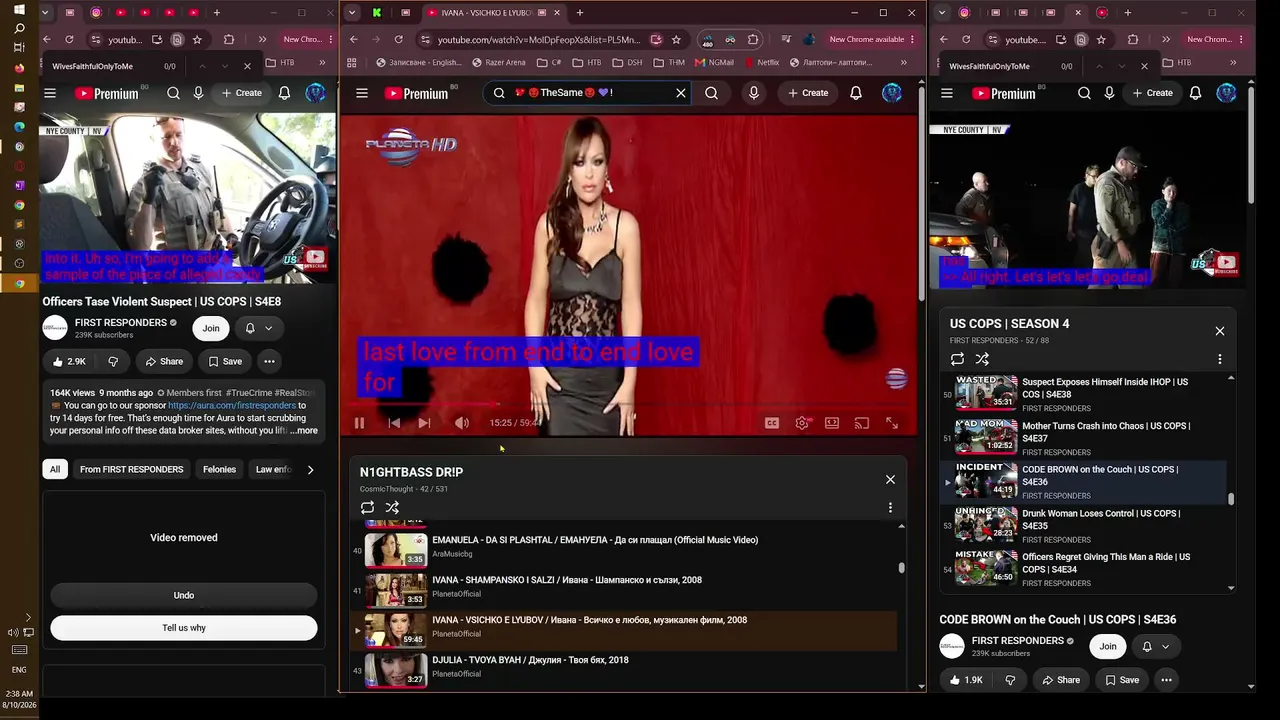Close the N1GHTBASS DR!P playlist panel
1280x720 pixels.
click(890, 479)
